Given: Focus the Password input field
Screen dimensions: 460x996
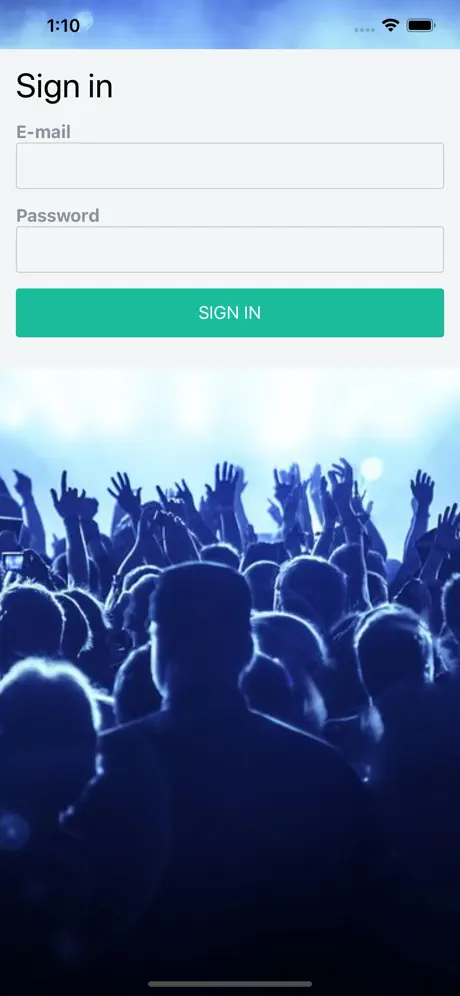Looking at the screenshot, I should click(230, 250).
